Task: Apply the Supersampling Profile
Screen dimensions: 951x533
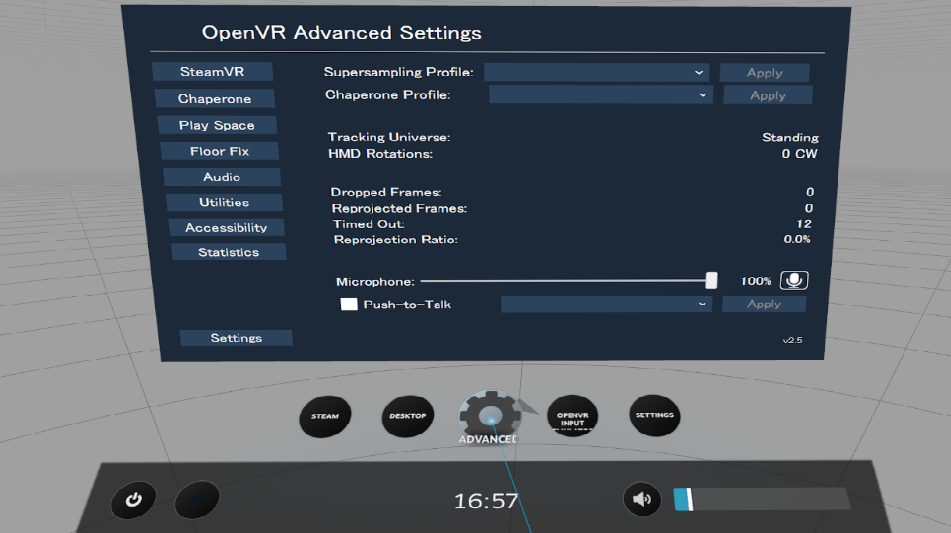Action: 765,73
